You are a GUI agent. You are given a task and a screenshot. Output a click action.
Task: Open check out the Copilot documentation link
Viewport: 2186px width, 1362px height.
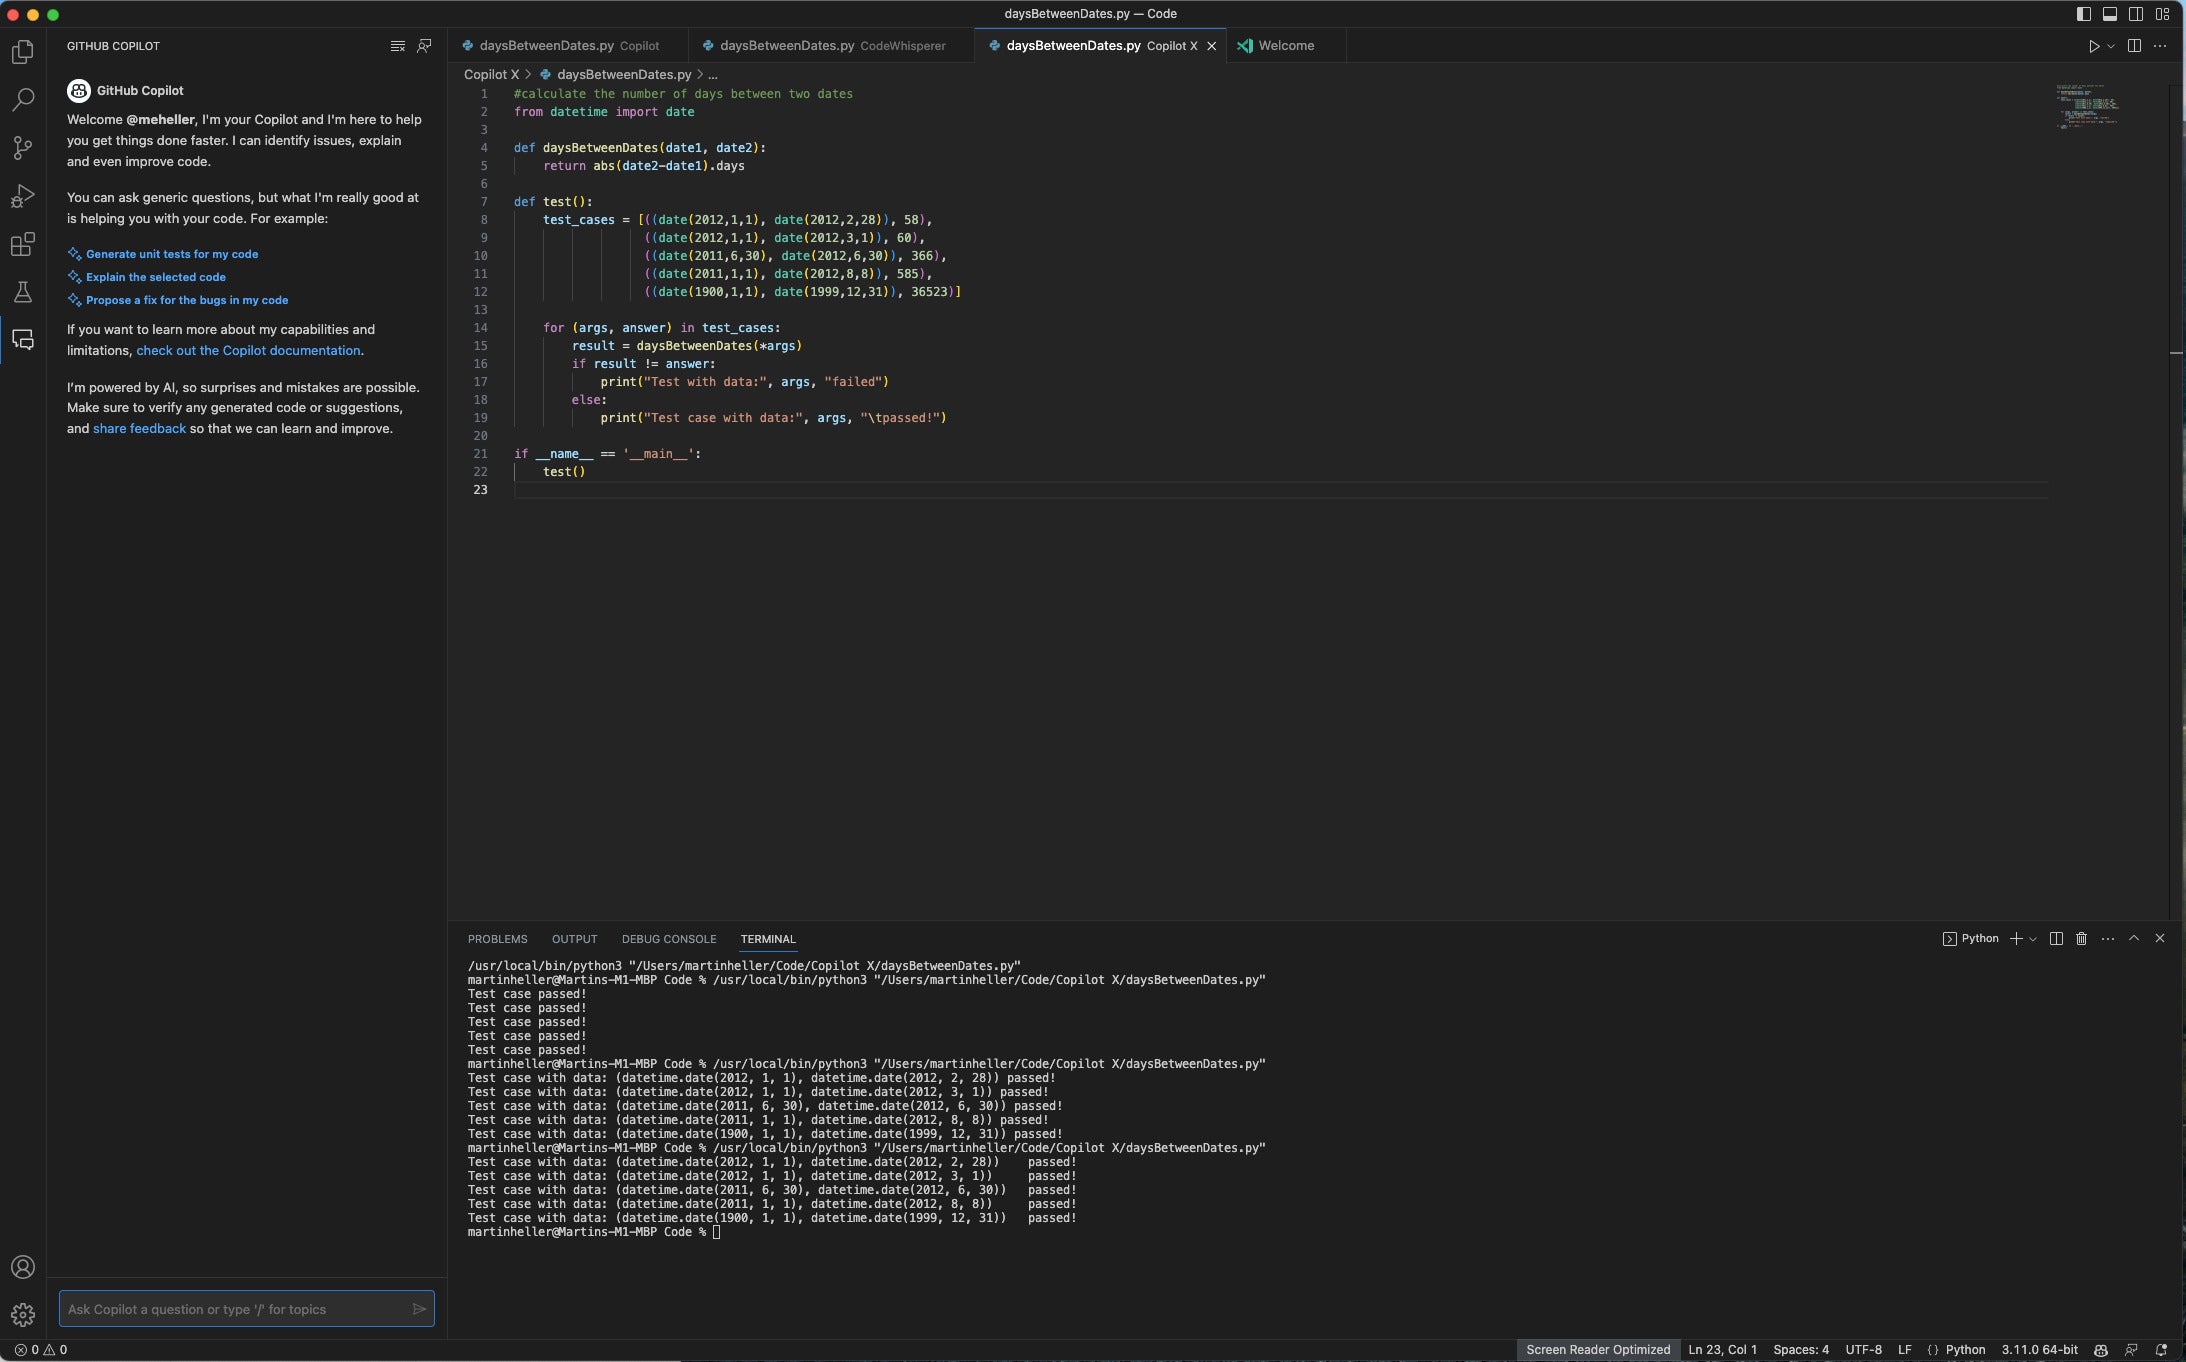(248, 351)
